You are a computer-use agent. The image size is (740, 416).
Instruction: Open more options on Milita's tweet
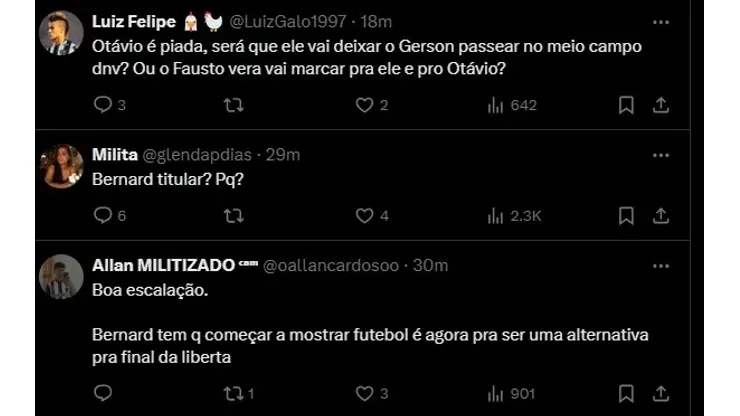661,155
